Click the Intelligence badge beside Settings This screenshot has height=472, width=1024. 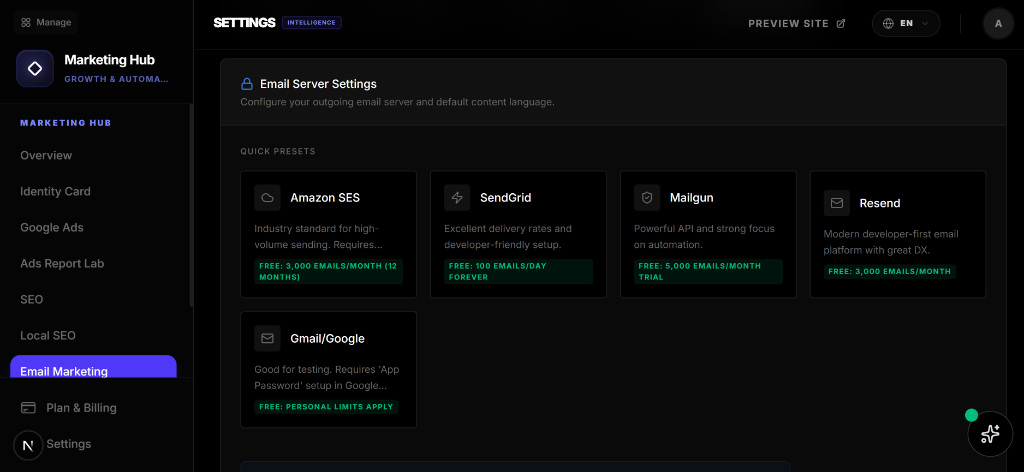(312, 23)
